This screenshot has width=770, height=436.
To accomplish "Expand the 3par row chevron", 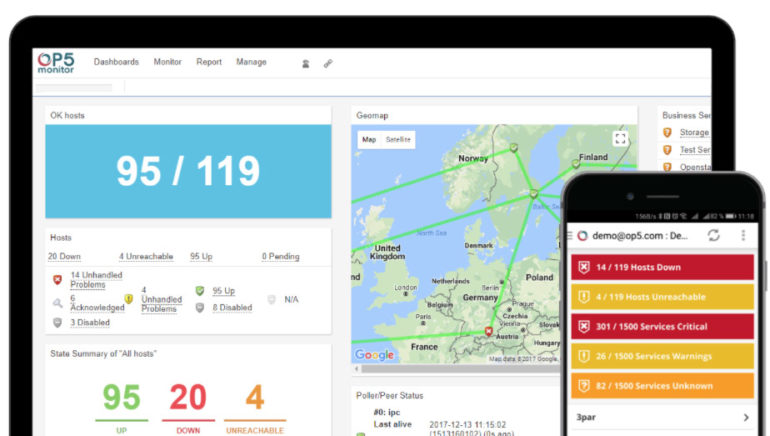I will click(x=746, y=417).
